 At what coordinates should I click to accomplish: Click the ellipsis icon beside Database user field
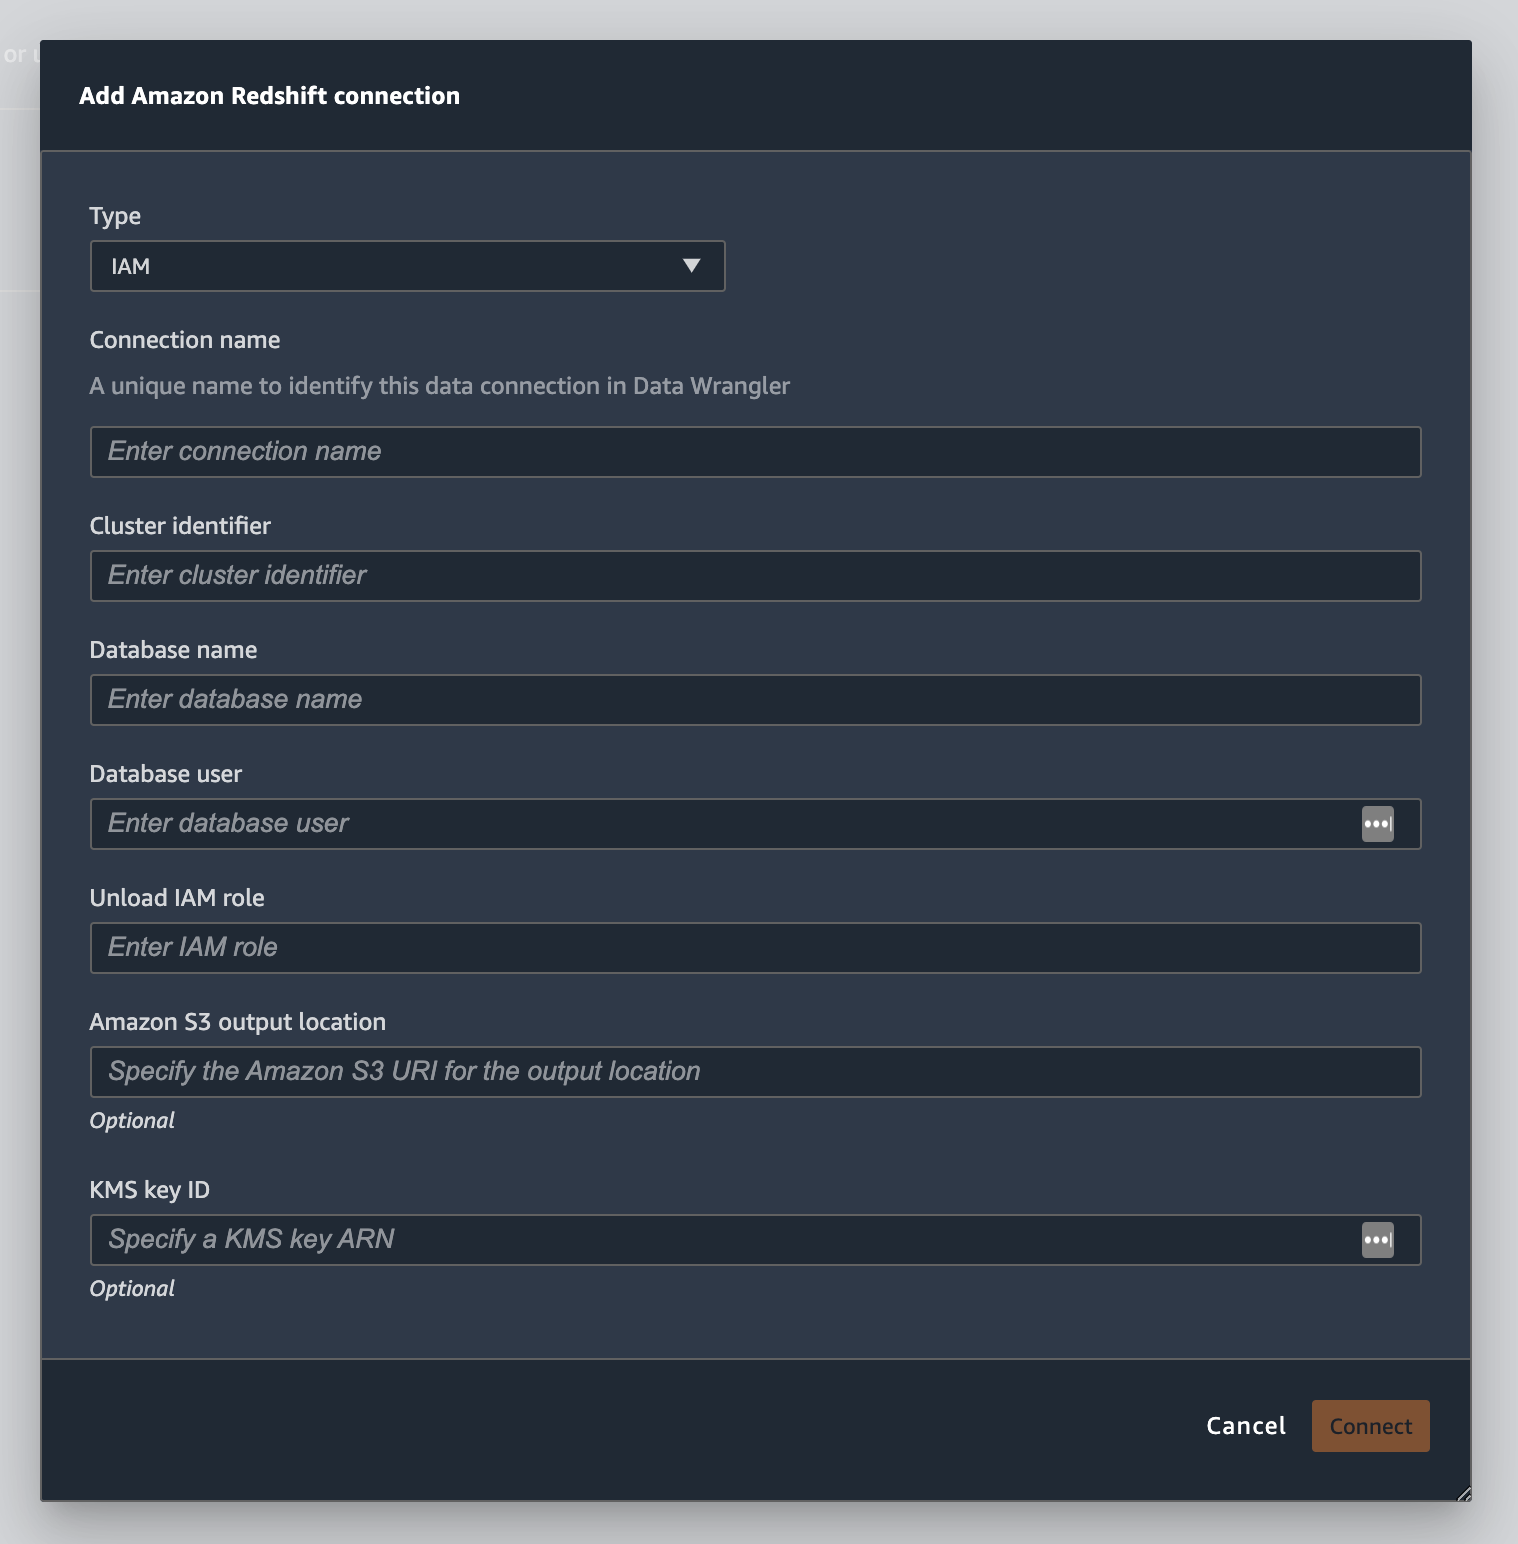pyautogui.click(x=1379, y=824)
